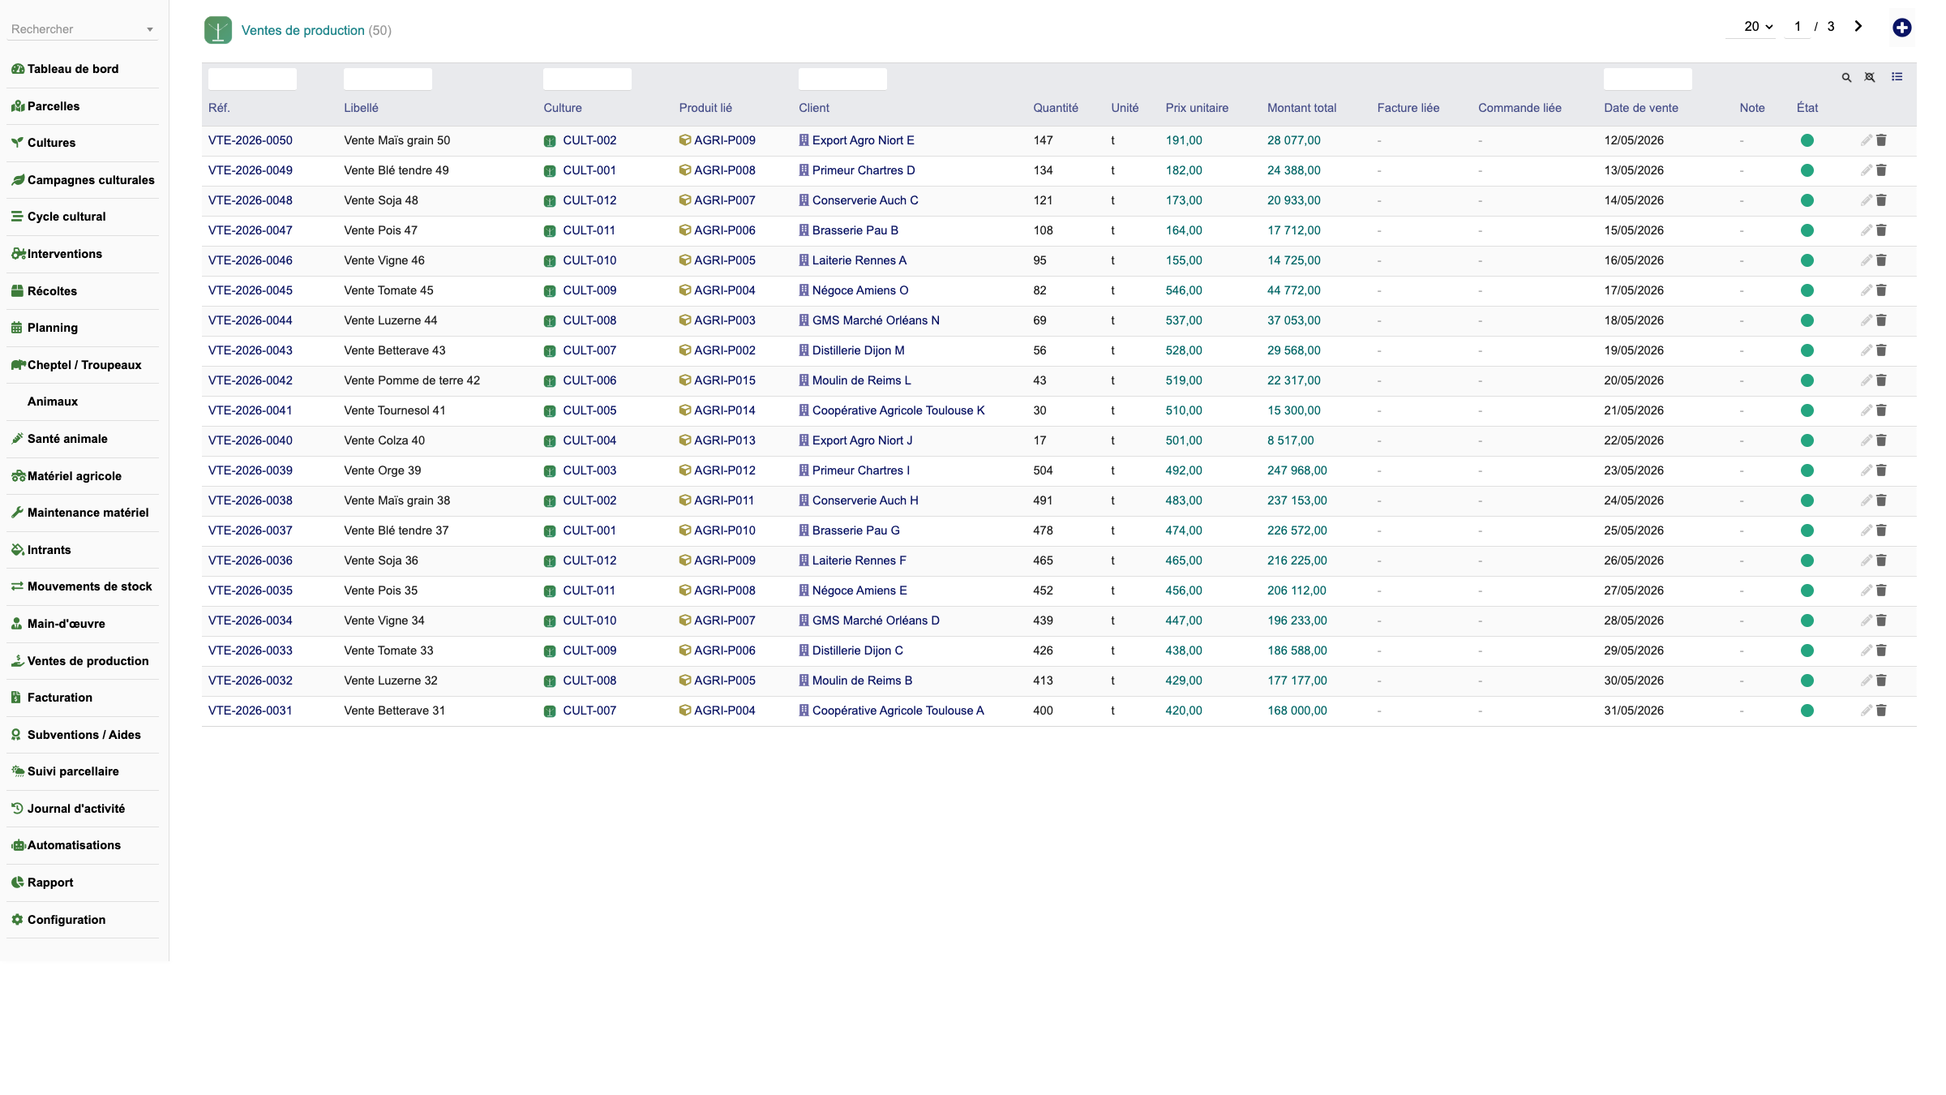Open client Laiterie Rennes F
Image resolution: width=1946 pixels, height=1095 pixels.
(x=859, y=561)
